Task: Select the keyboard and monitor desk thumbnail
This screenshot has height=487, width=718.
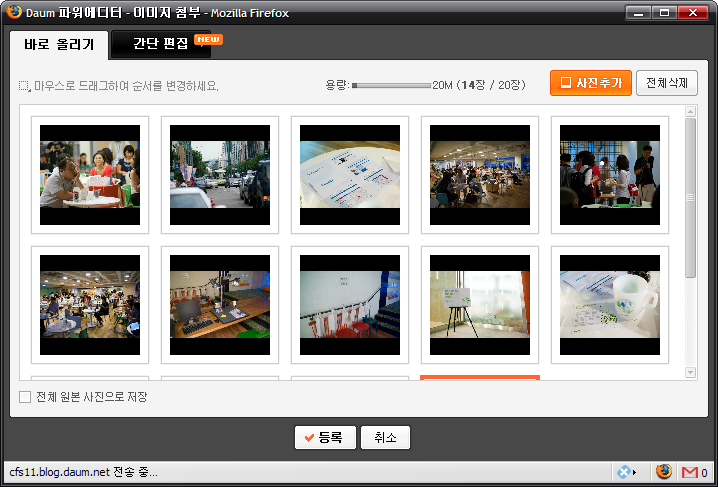Action: pos(220,305)
